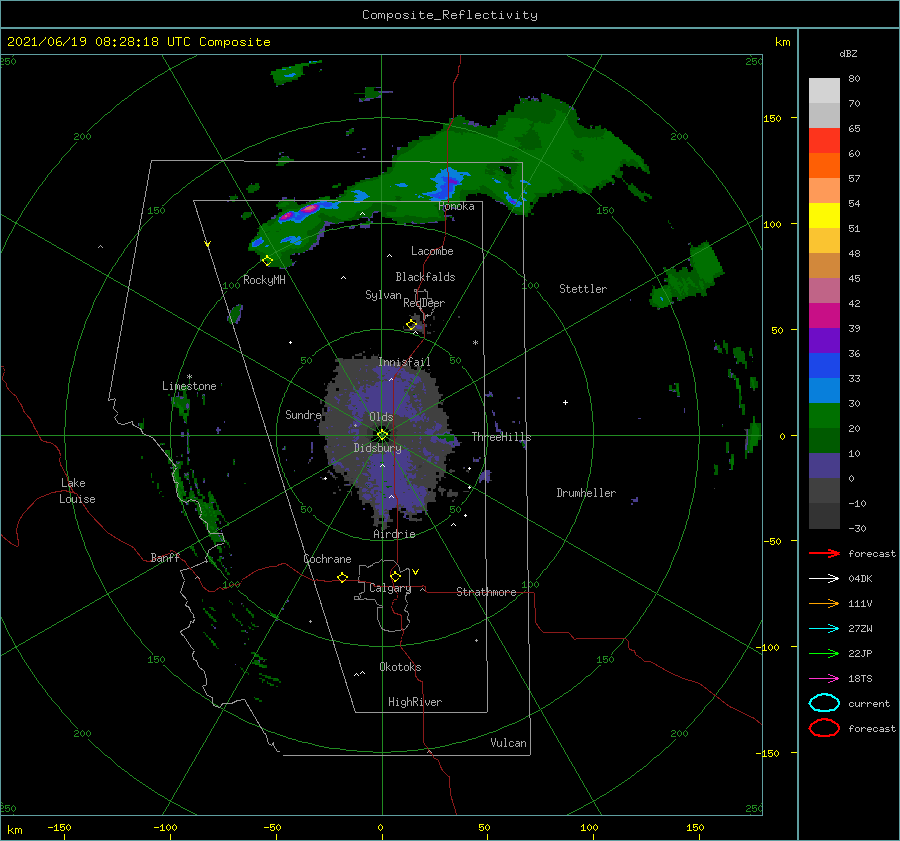Image resolution: width=900 pixels, height=841 pixels.
Task: Click the HighRiver label
Action: (x=415, y=702)
